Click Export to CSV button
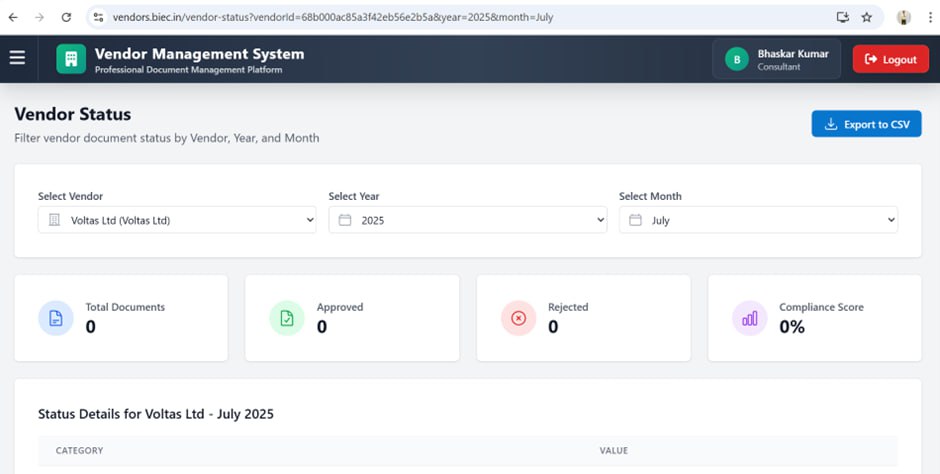 pos(866,124)
